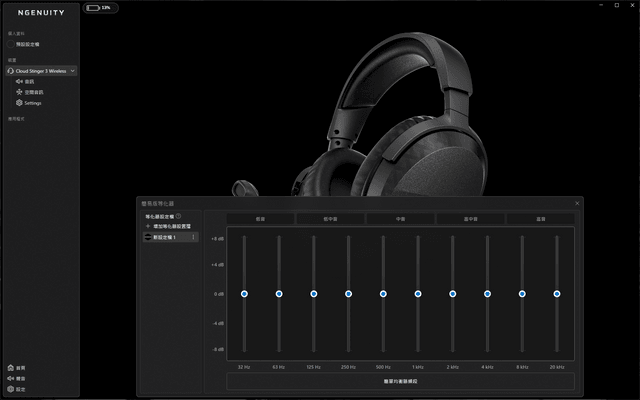Screen dimensions: 640x400
Task: Click the plus icon to add equalizer preset
Action: [148, 226]
